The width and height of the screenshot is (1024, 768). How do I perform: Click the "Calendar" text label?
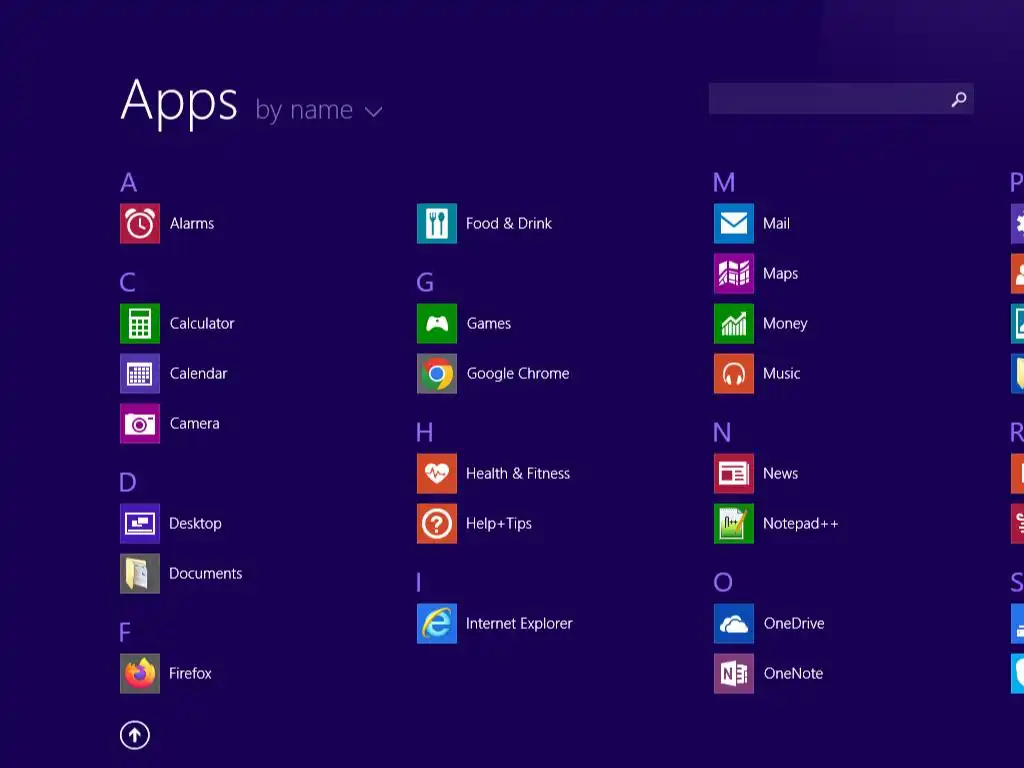click(199, 374)
